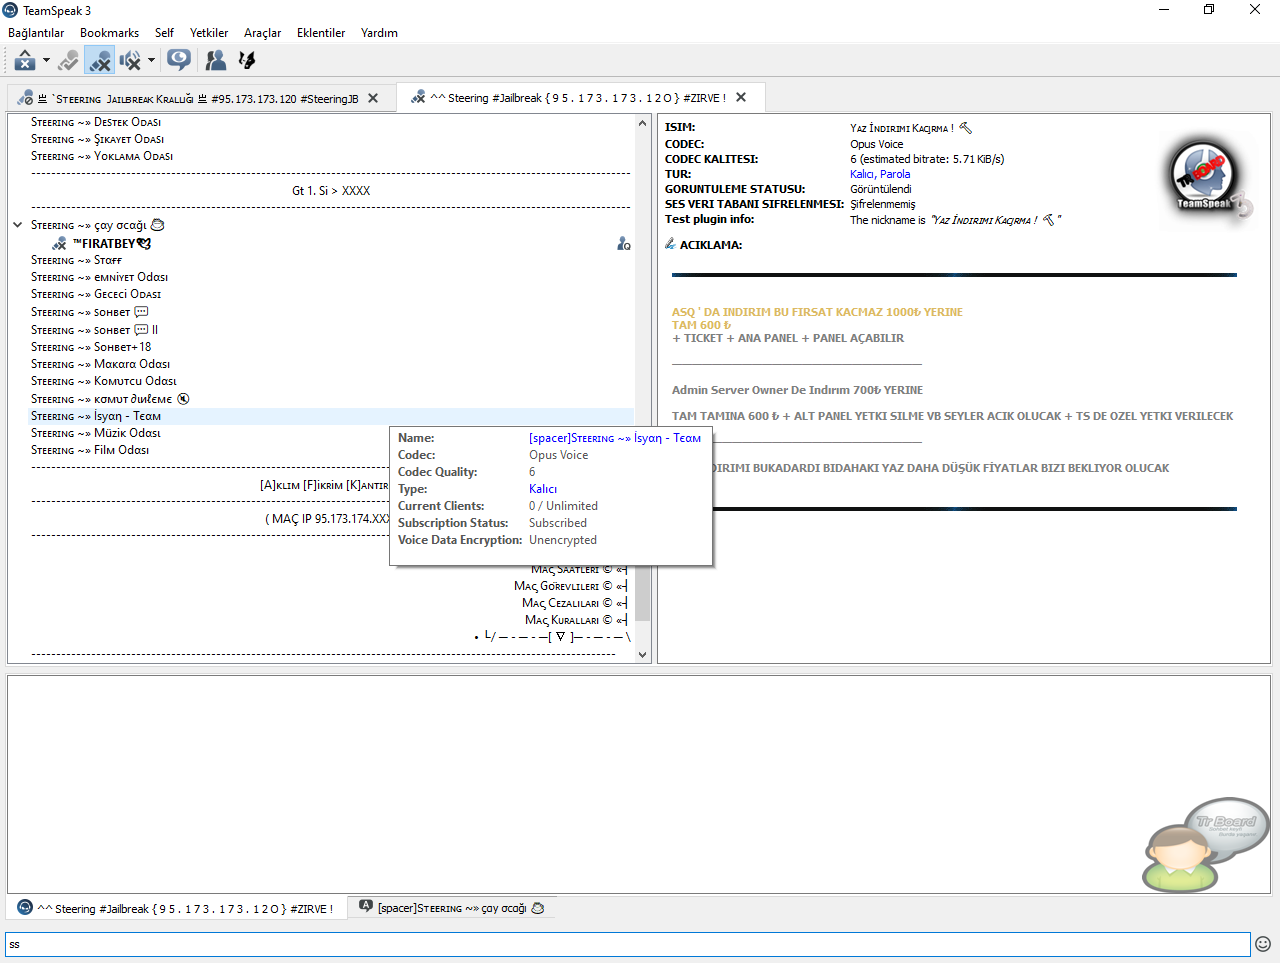This screenshot has height=963, width=1280.
Task: Click the 'Gt 1. Si > XXXX' spacer row
Action: point(331,190)
